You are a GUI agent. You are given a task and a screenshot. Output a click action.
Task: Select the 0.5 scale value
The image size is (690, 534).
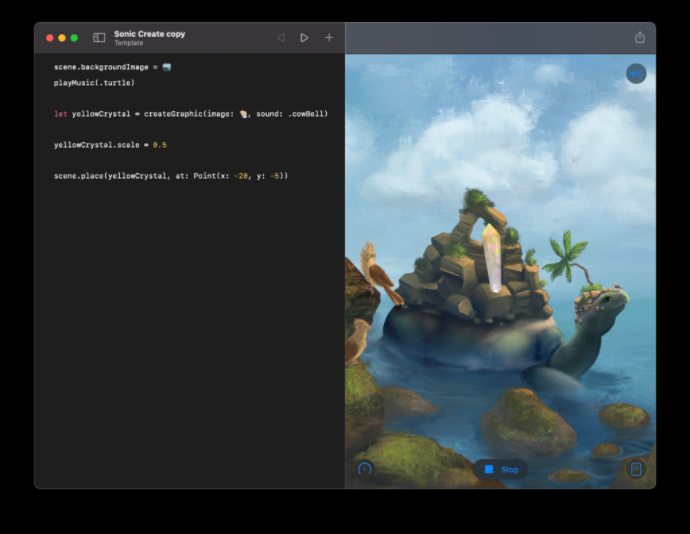(159, 145)
